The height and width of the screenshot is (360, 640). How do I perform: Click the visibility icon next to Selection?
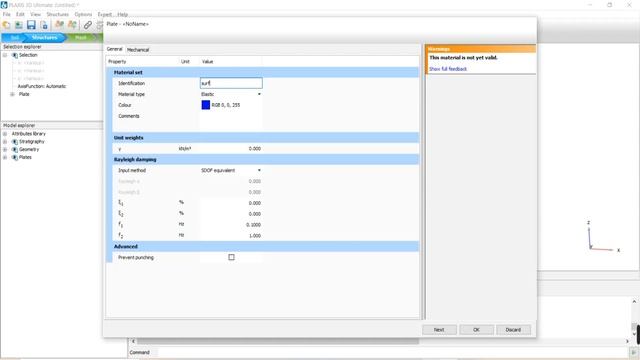(15, 55)
